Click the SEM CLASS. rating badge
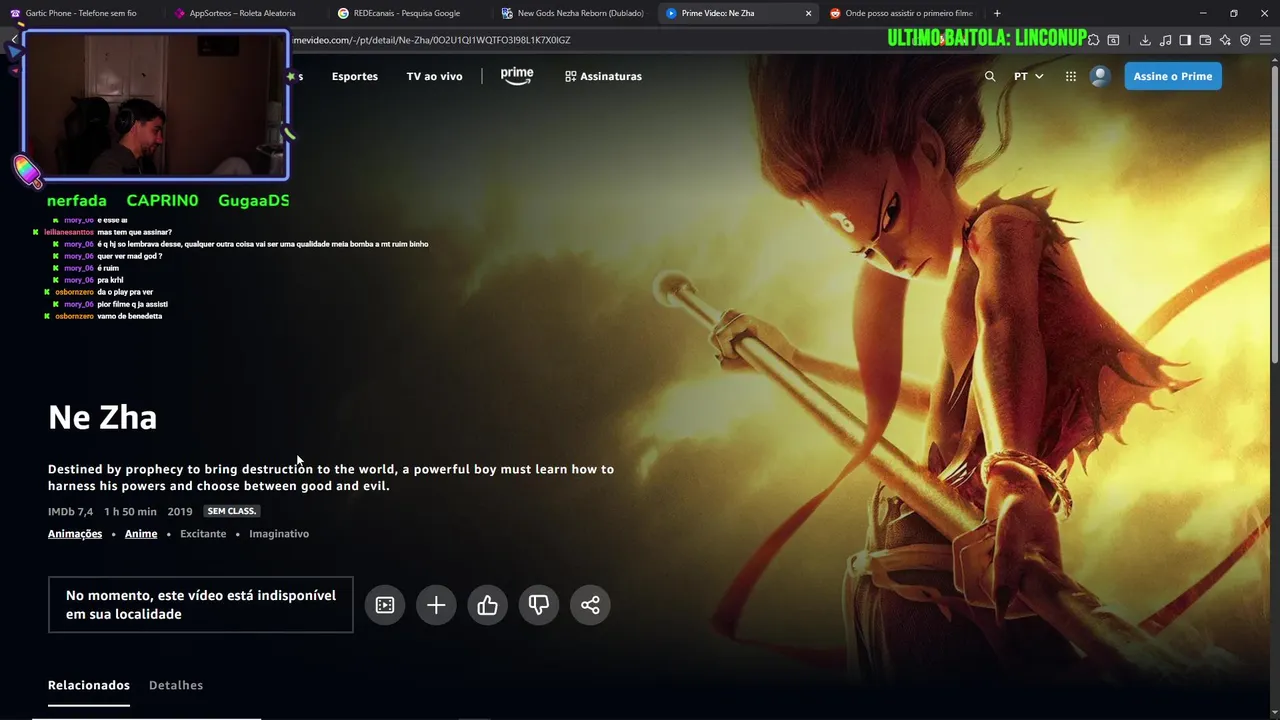1280x720 pixels. point(232,511)
